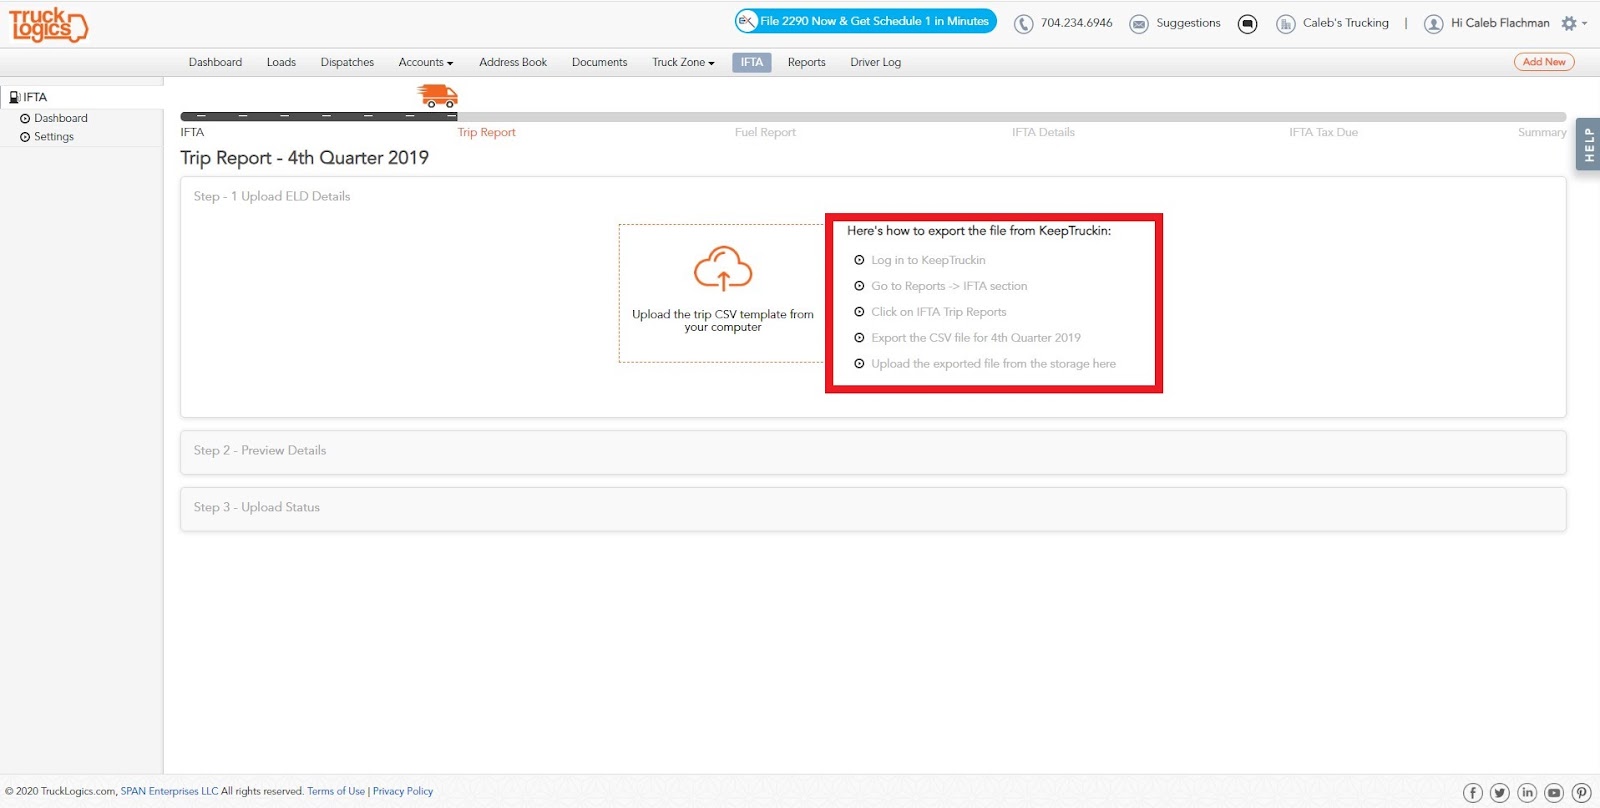Expand the Truck Zone dropdown menu

(684, 62)
